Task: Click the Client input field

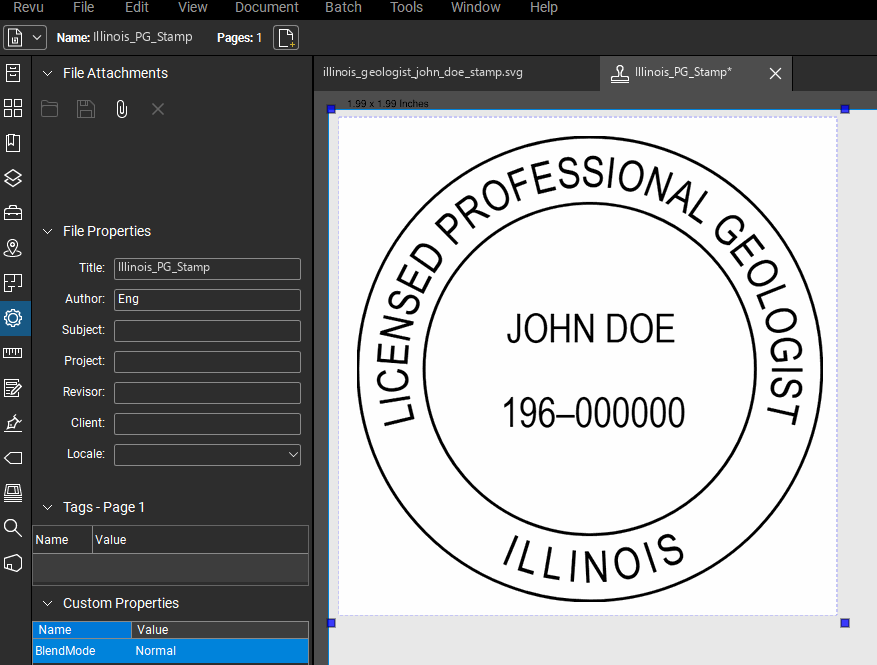Action: click(208, 424)
